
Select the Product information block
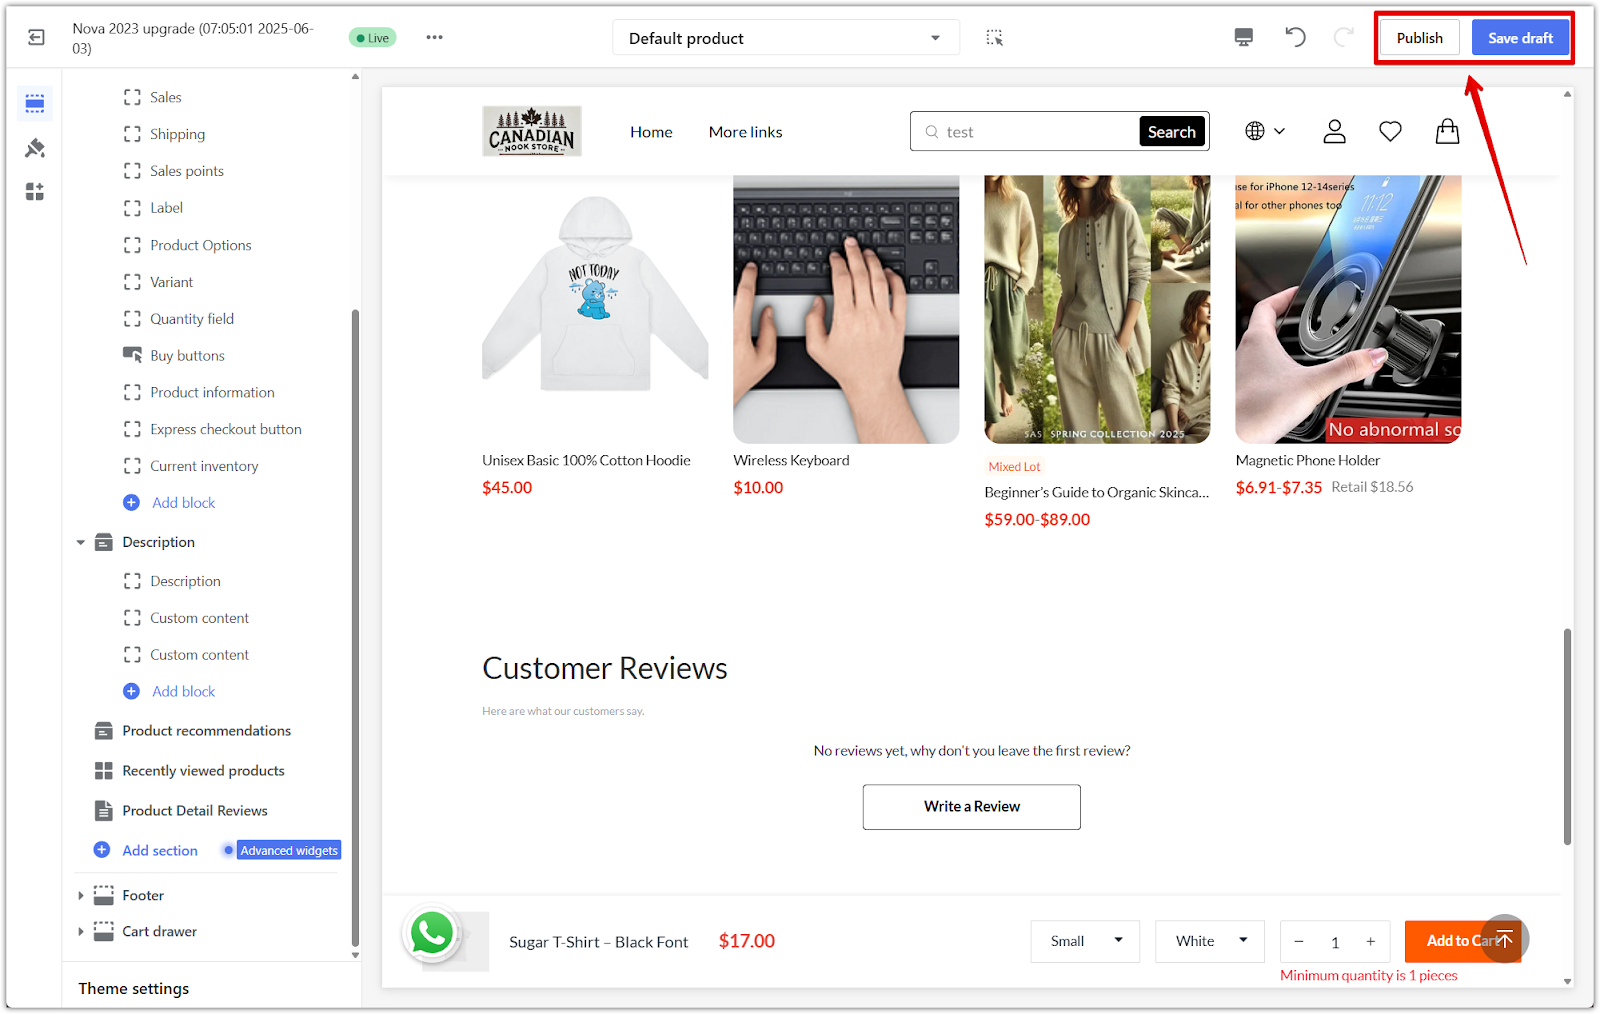click(x=212, y=392)
